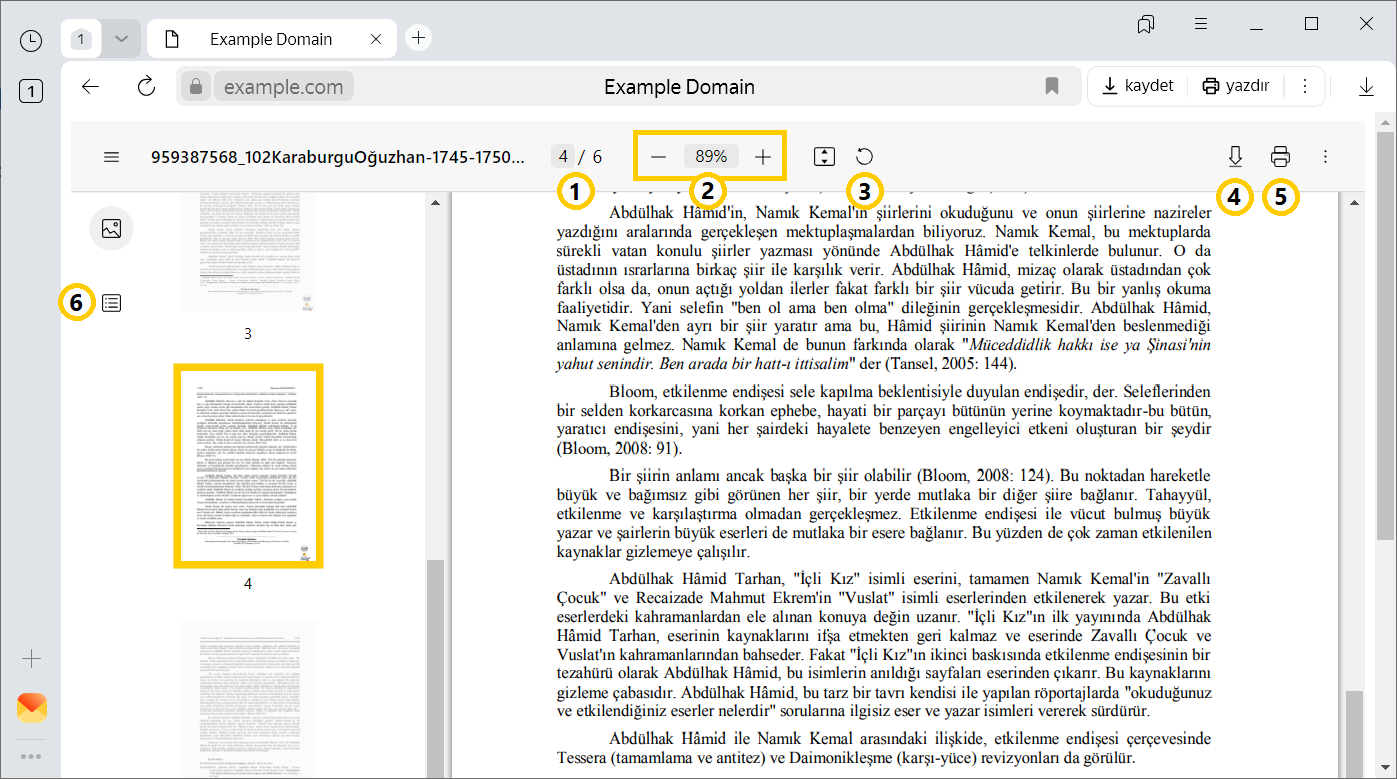Download the PDF document
Screen dimensions: 1397x779
point(1235,156)
